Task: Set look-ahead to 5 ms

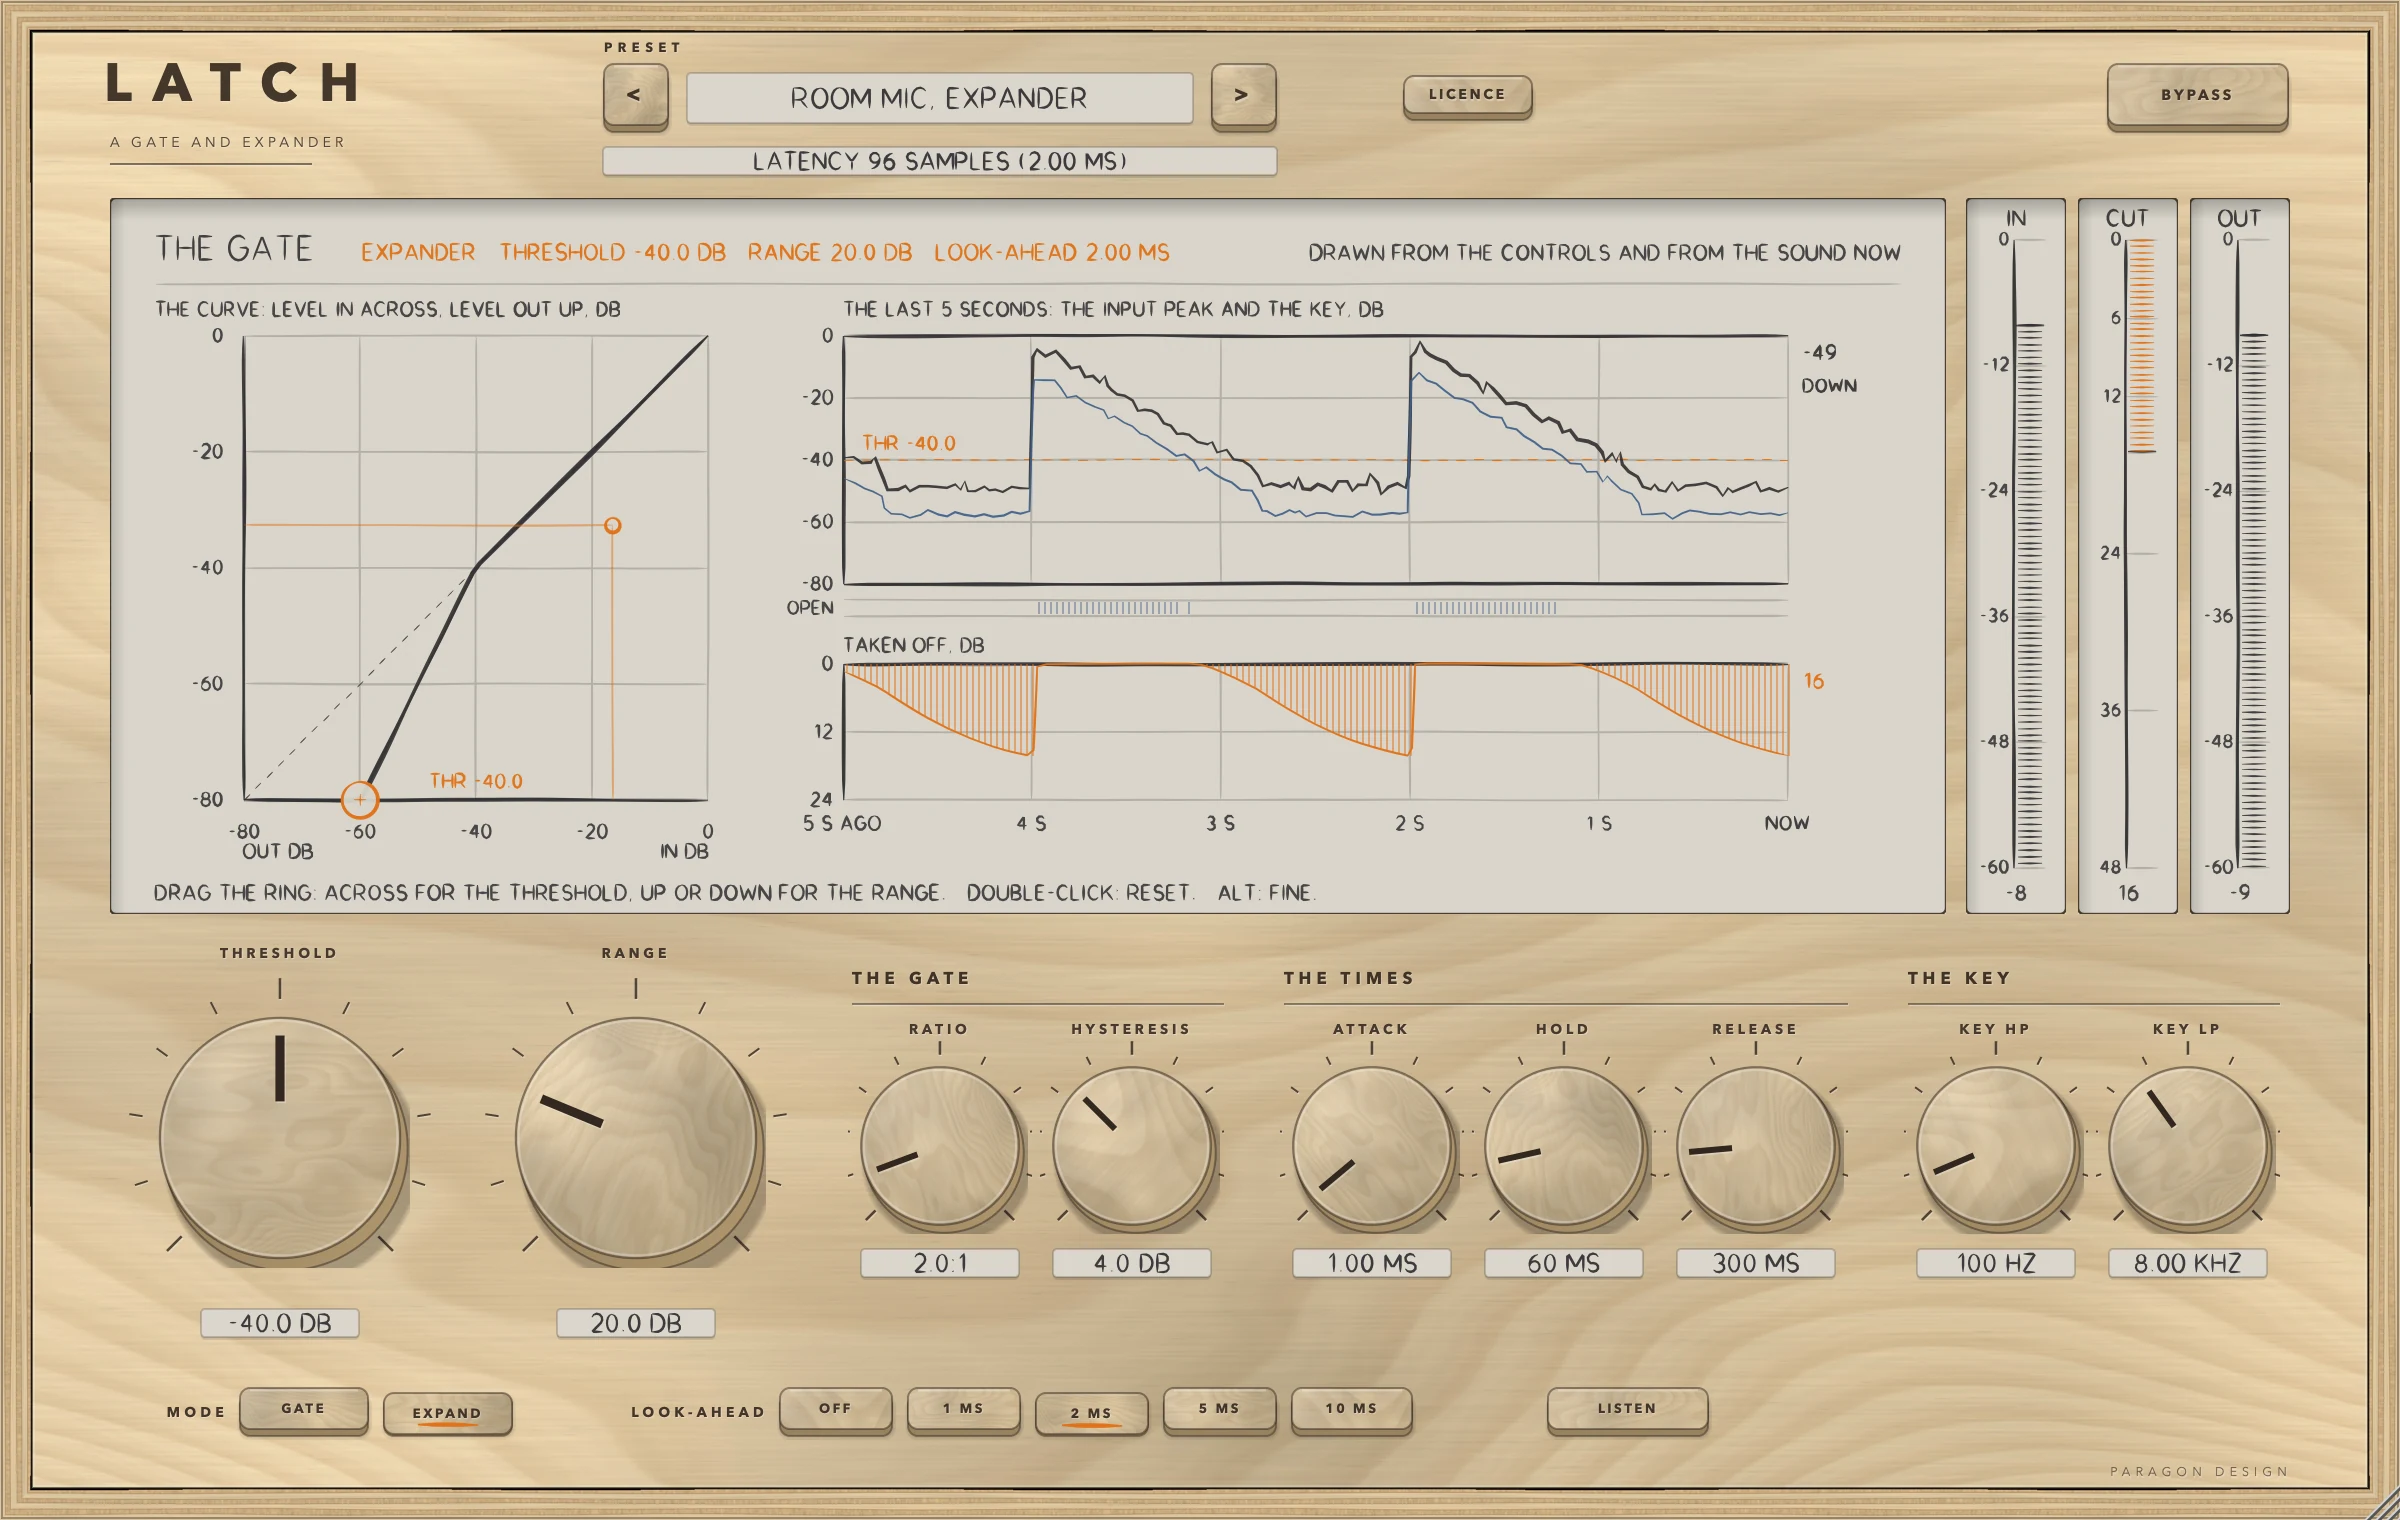Action: pos(1219,1410)
